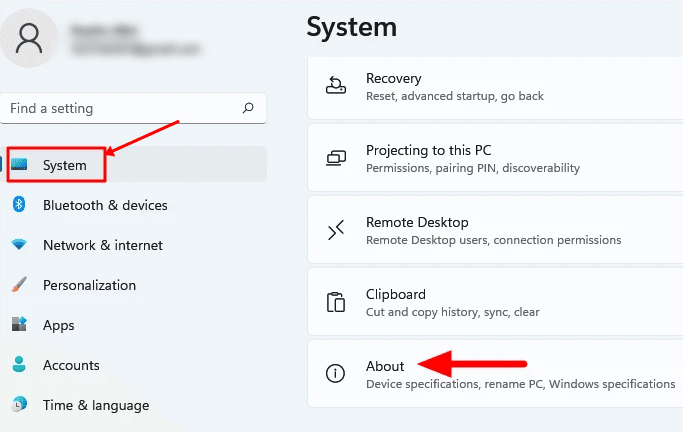This screenshot has width=683, height=432.
Task: Click the Clipboard icon
Action: (x=336, y=302)
